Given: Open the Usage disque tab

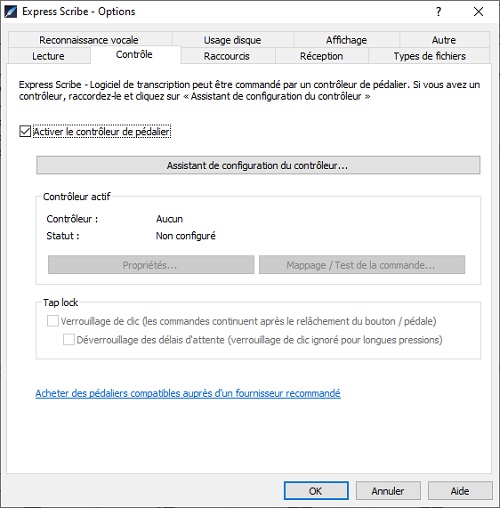Looking at the screenshot, I should tap(232, 40).
